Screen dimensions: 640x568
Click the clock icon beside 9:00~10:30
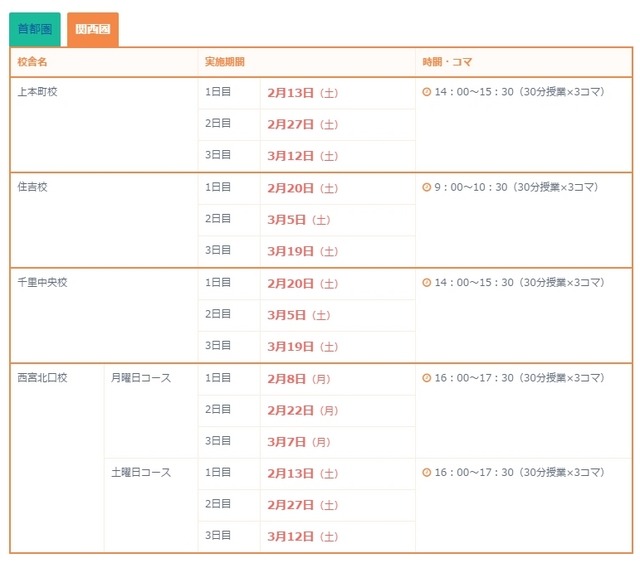point(427,187)
